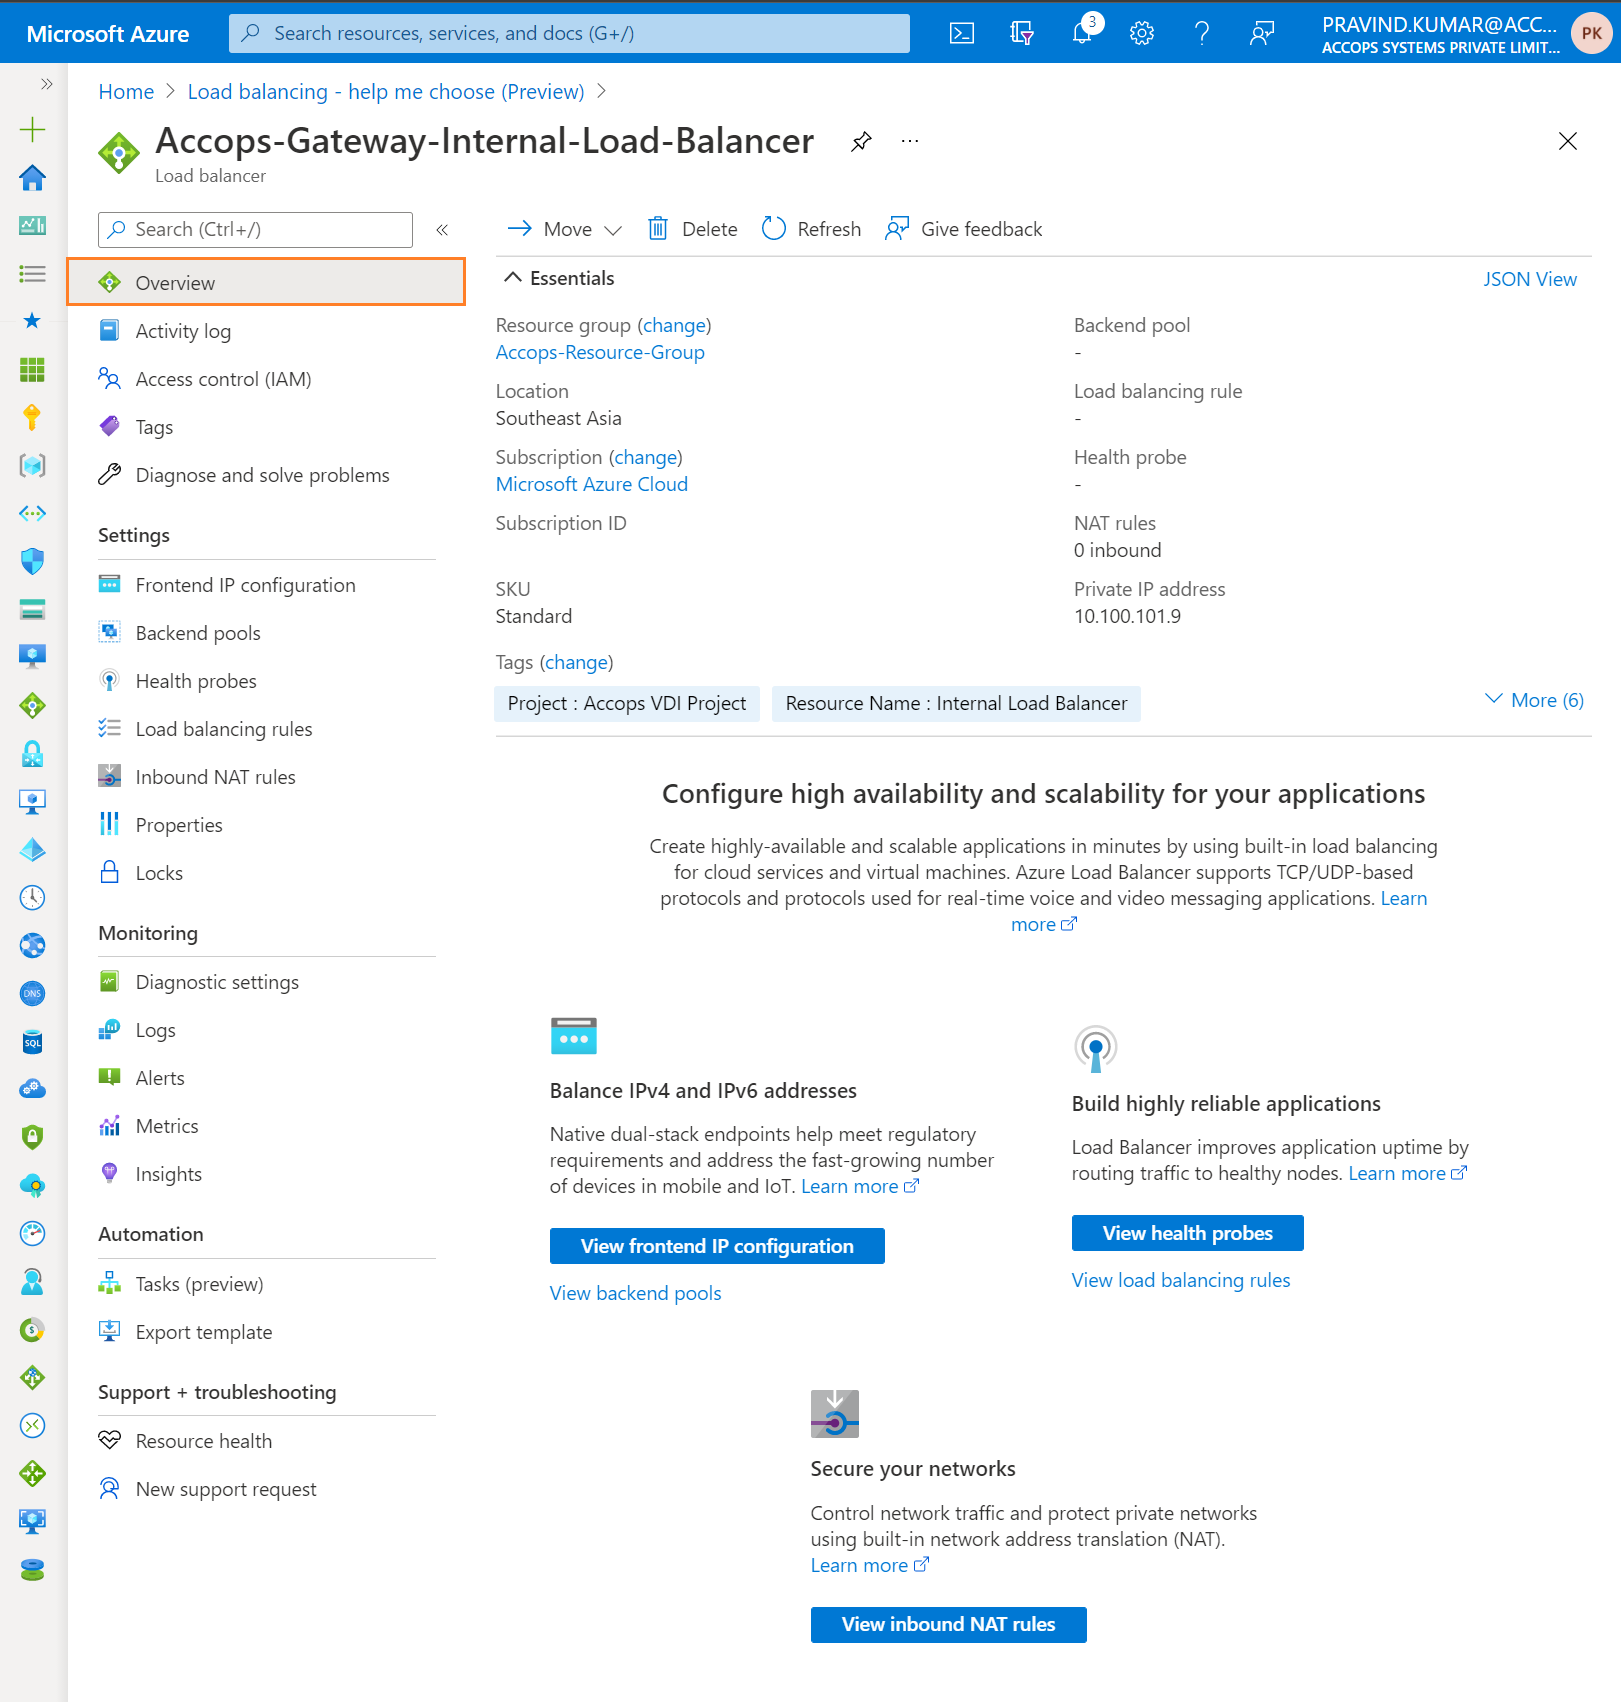Viewport: 1621px width, 1702px height.
Task: Open portal settings gear
Action: (x=1142, y=33)
